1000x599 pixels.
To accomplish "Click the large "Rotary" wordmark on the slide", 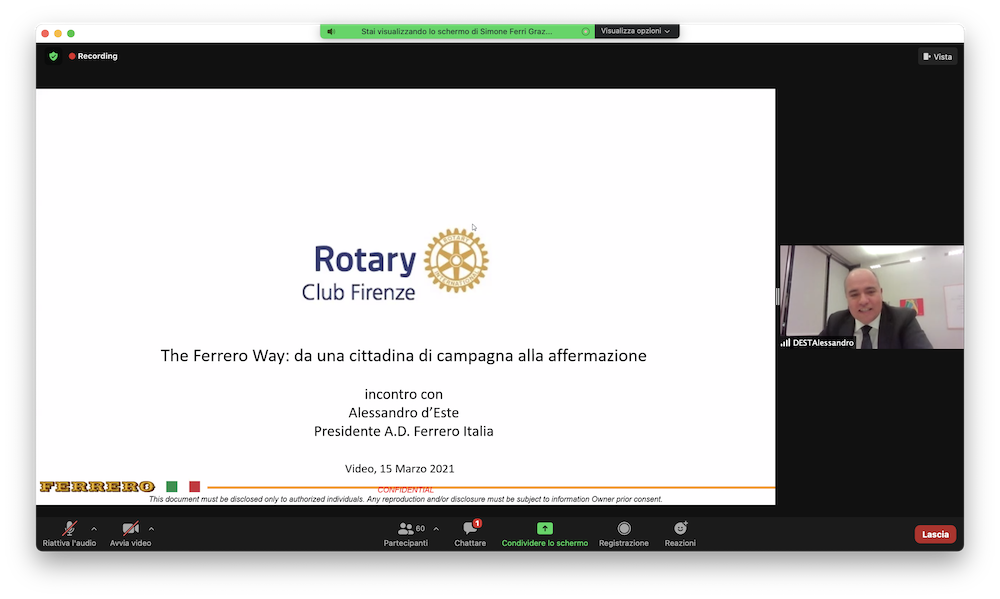I will pos(365,260).
